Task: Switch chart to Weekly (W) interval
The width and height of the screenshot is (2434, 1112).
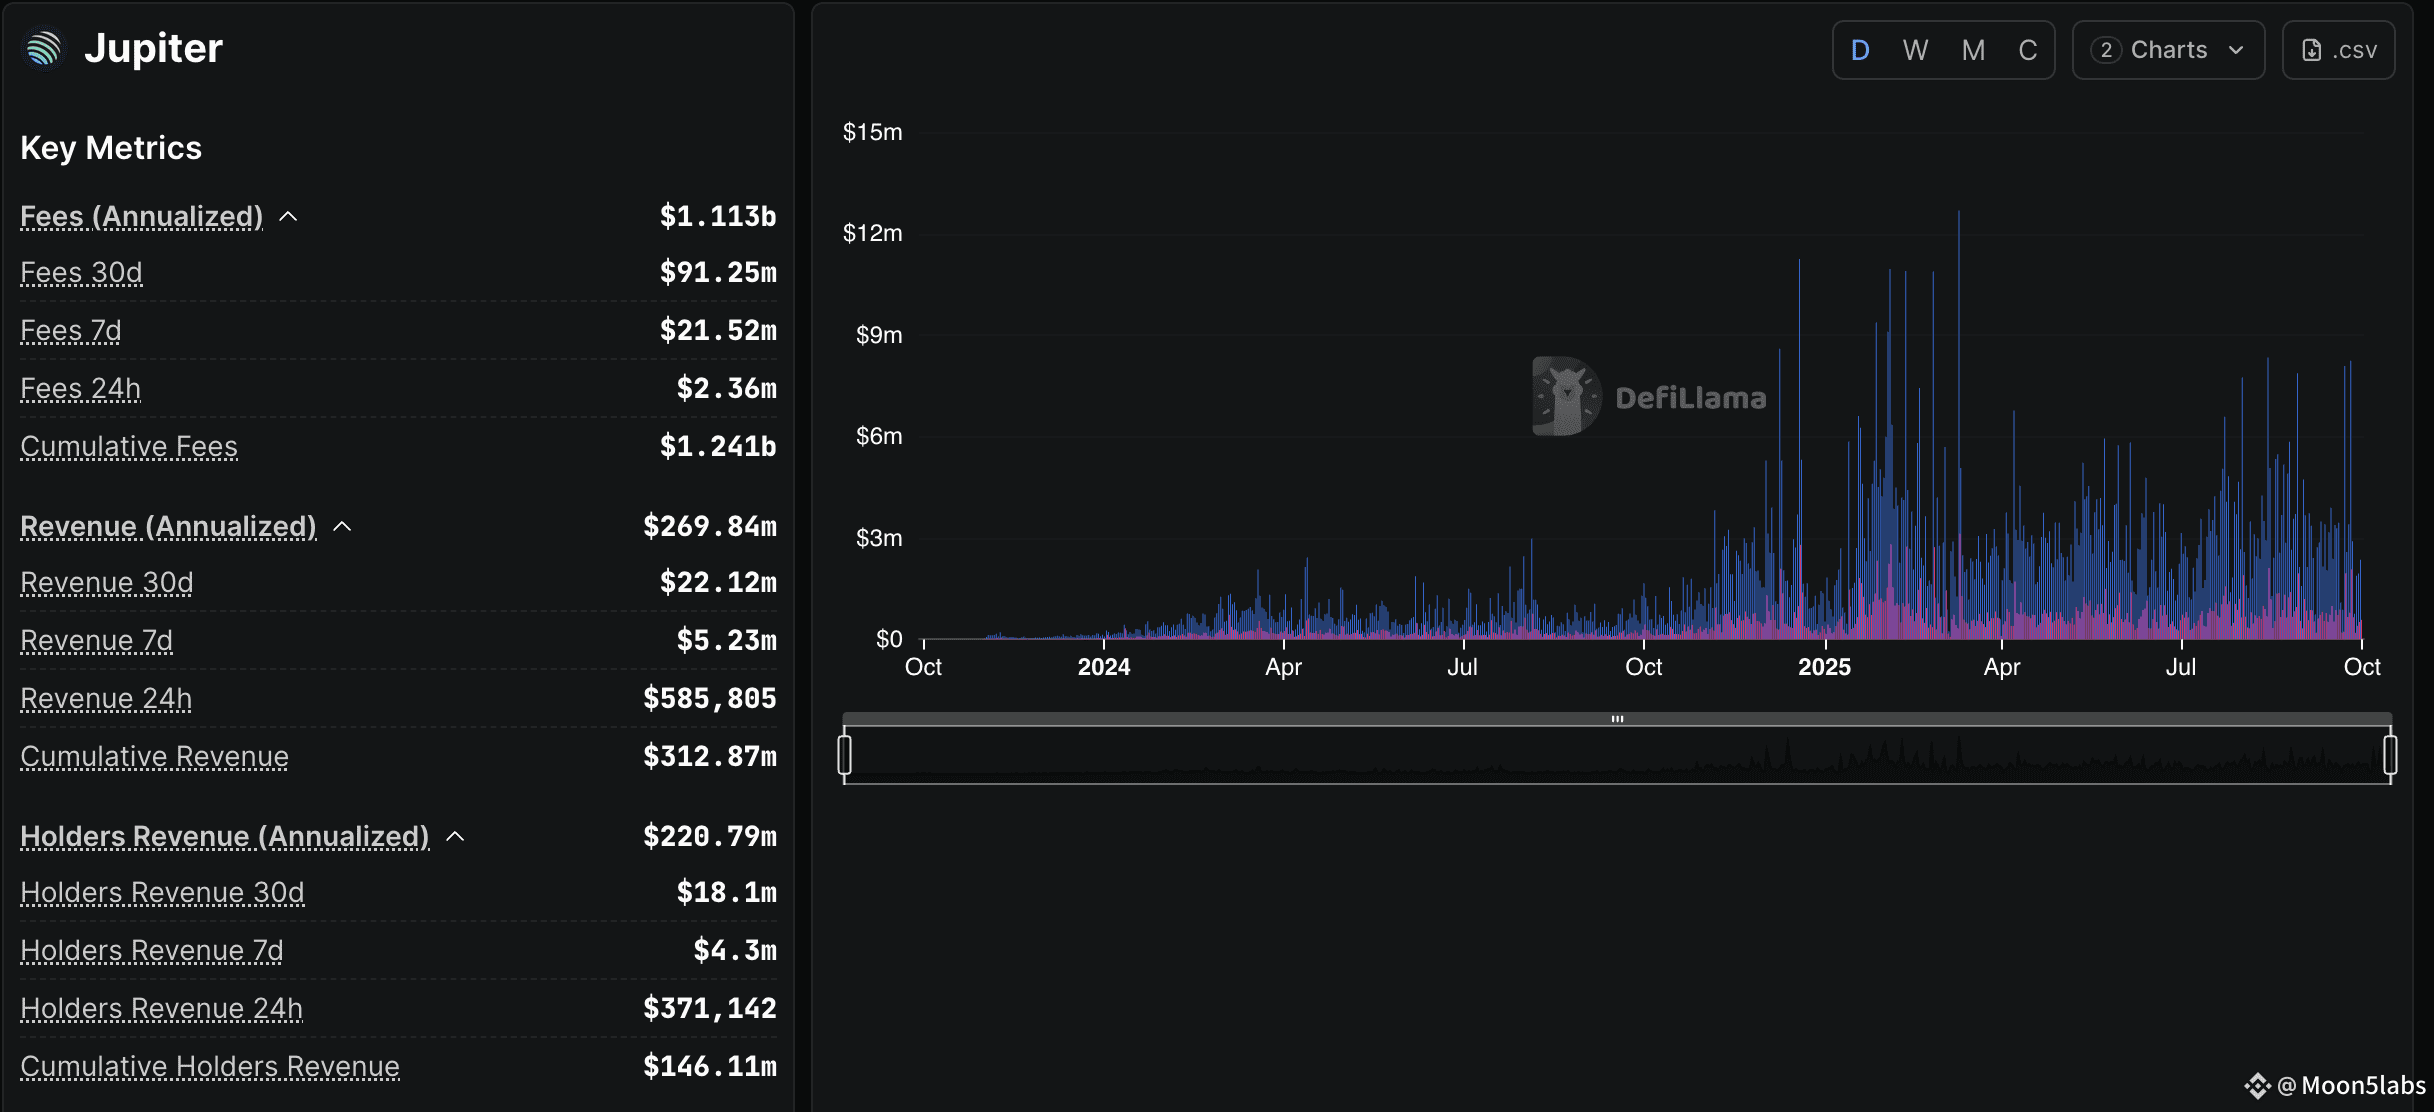Action: [1915, 50]
